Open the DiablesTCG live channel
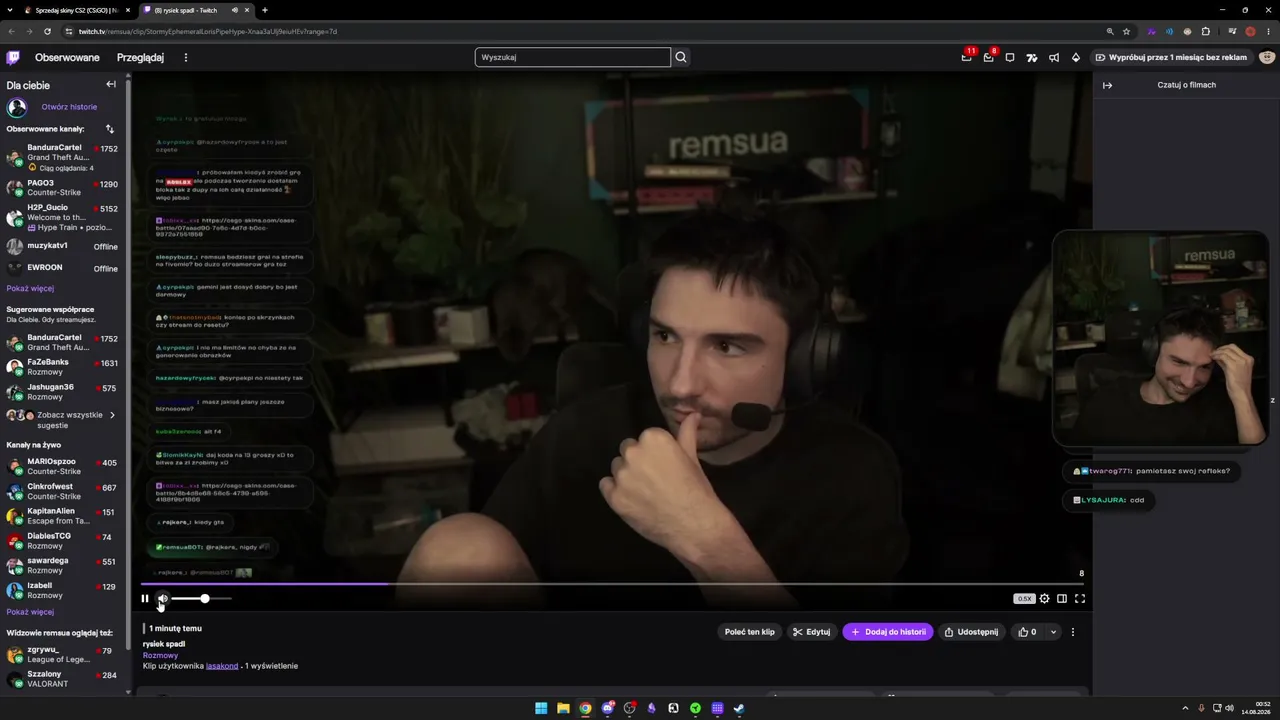 (x=63, y=541)
